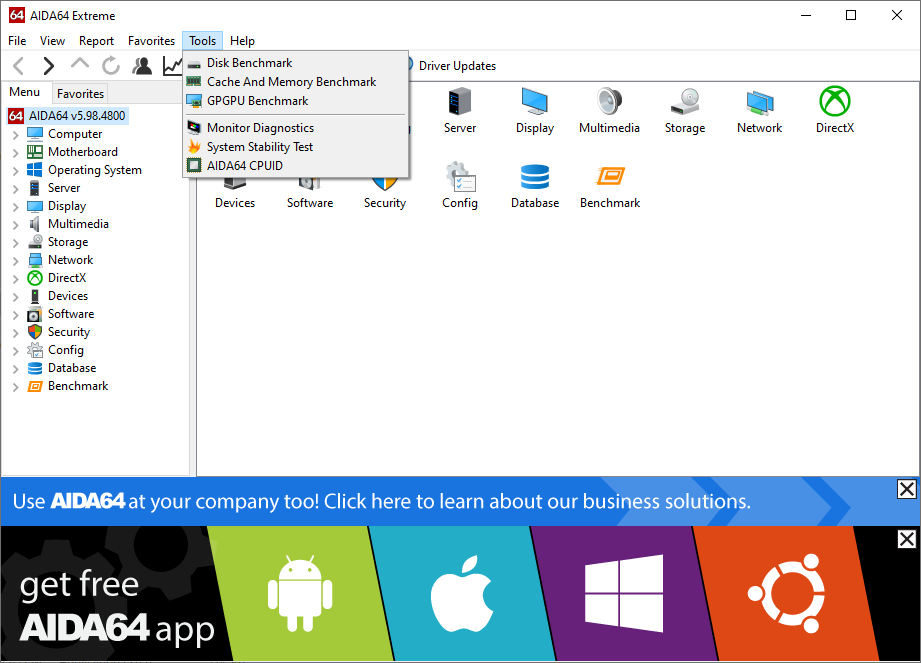
Task: Expand the Server tree node arrow
Action: coord(15,189)
